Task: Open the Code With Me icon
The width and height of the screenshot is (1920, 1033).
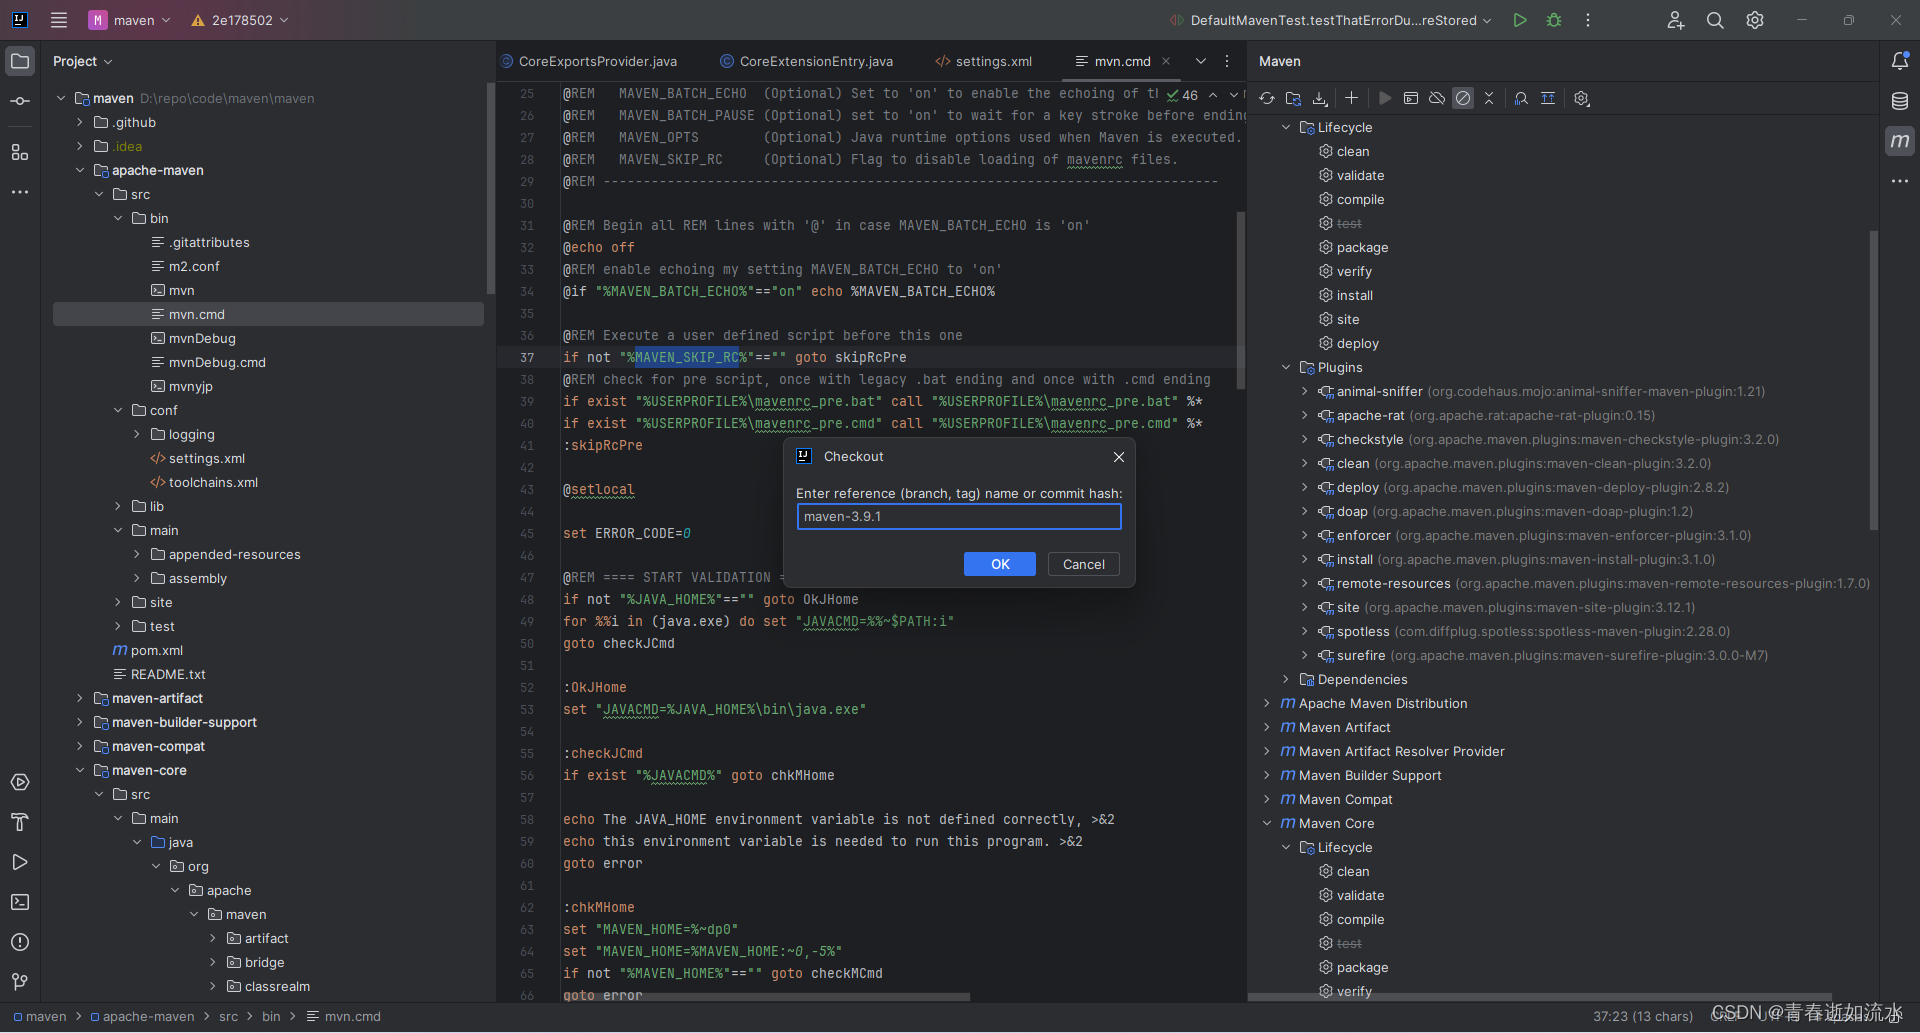Action: [x=1676, y=20]
